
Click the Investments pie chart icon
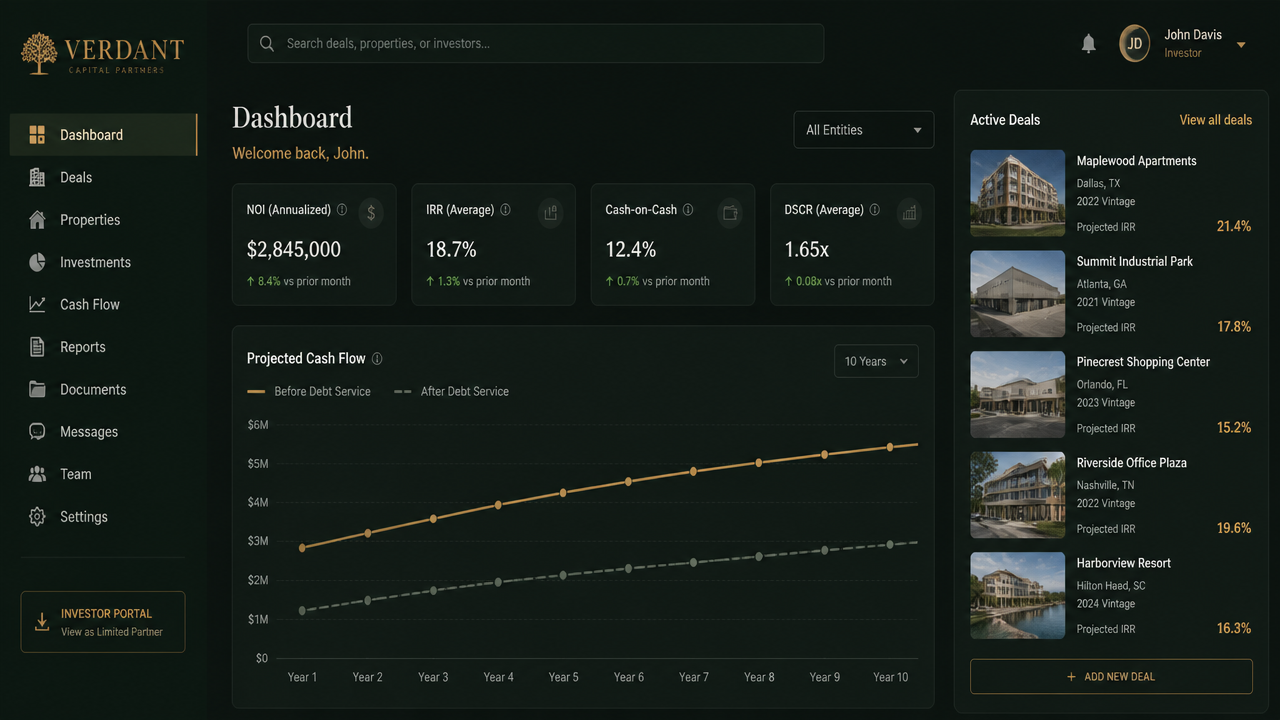point(37,262)
